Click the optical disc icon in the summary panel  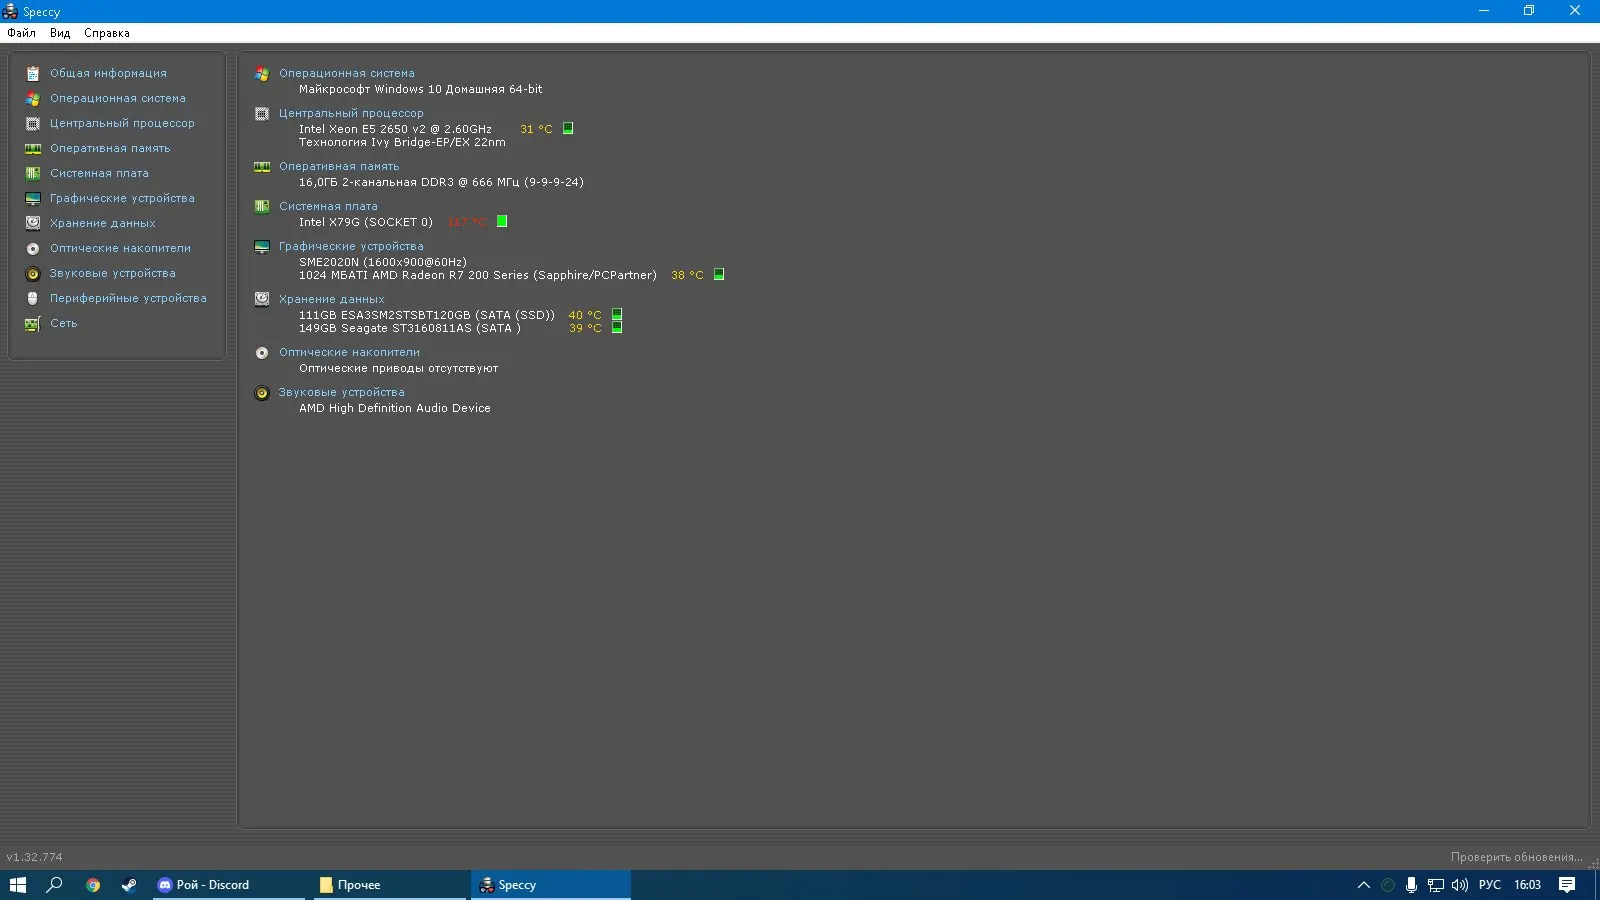[x=262, y=352]
